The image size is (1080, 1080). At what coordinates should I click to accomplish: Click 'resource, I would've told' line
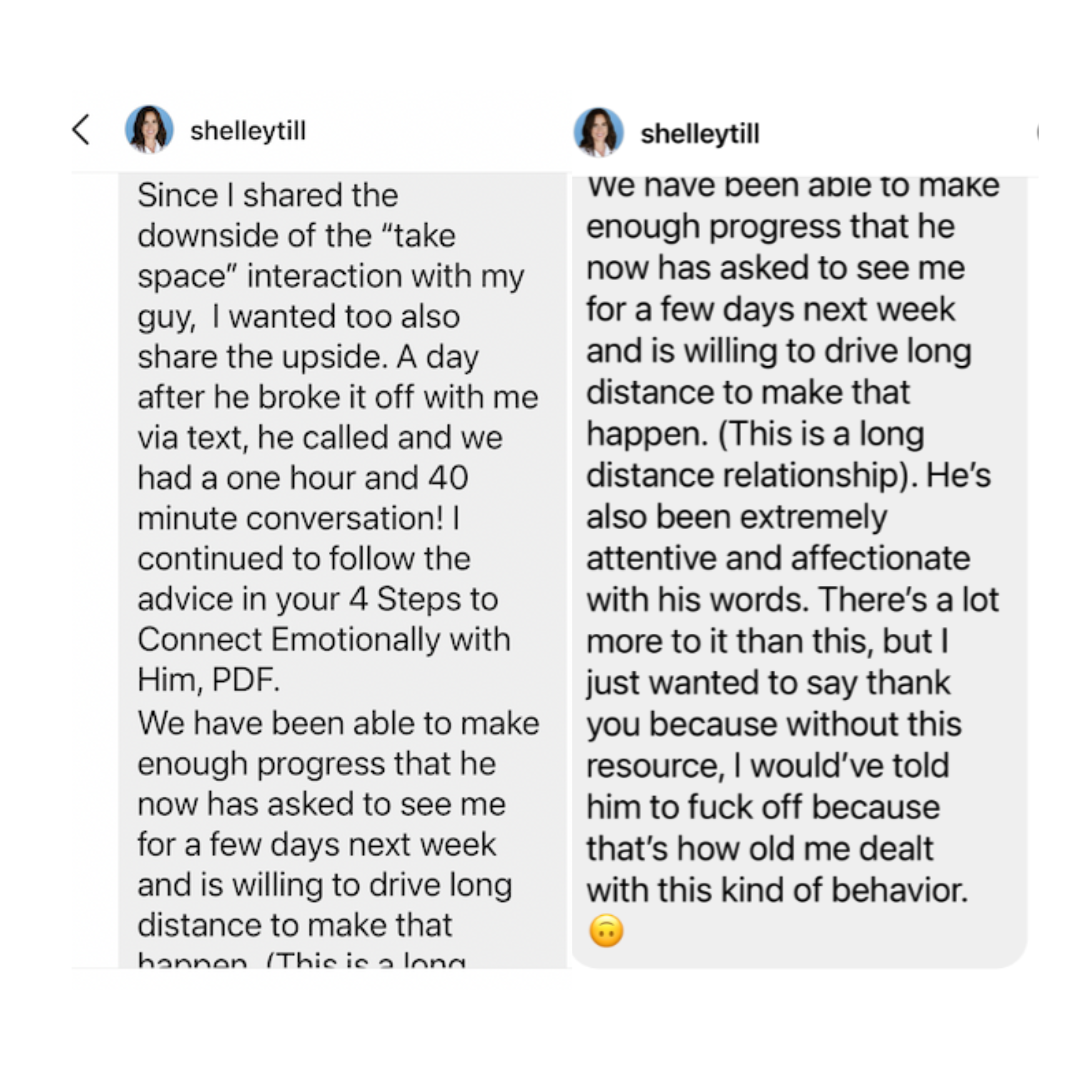click(768, 765)
